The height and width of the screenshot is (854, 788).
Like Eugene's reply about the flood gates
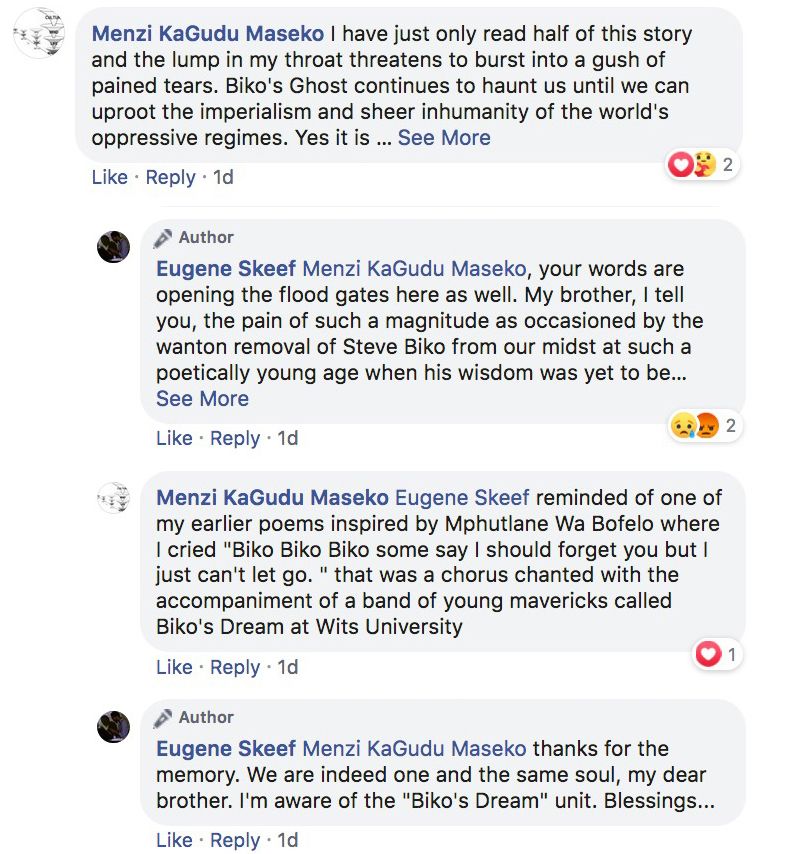point(175,438)
